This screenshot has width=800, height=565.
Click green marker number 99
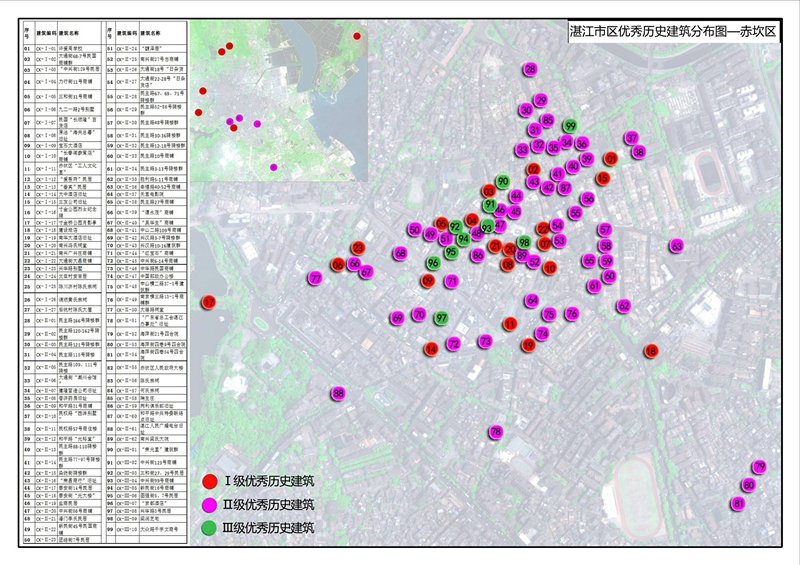570,126
